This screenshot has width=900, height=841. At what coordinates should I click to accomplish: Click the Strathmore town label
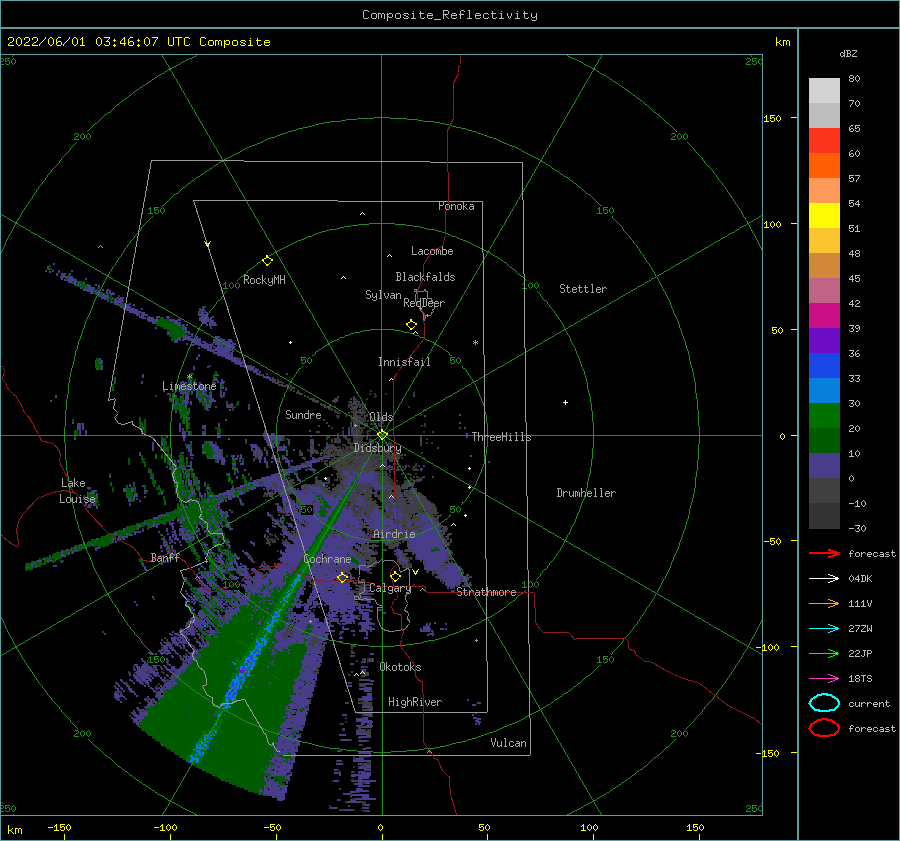click(486, 592)
